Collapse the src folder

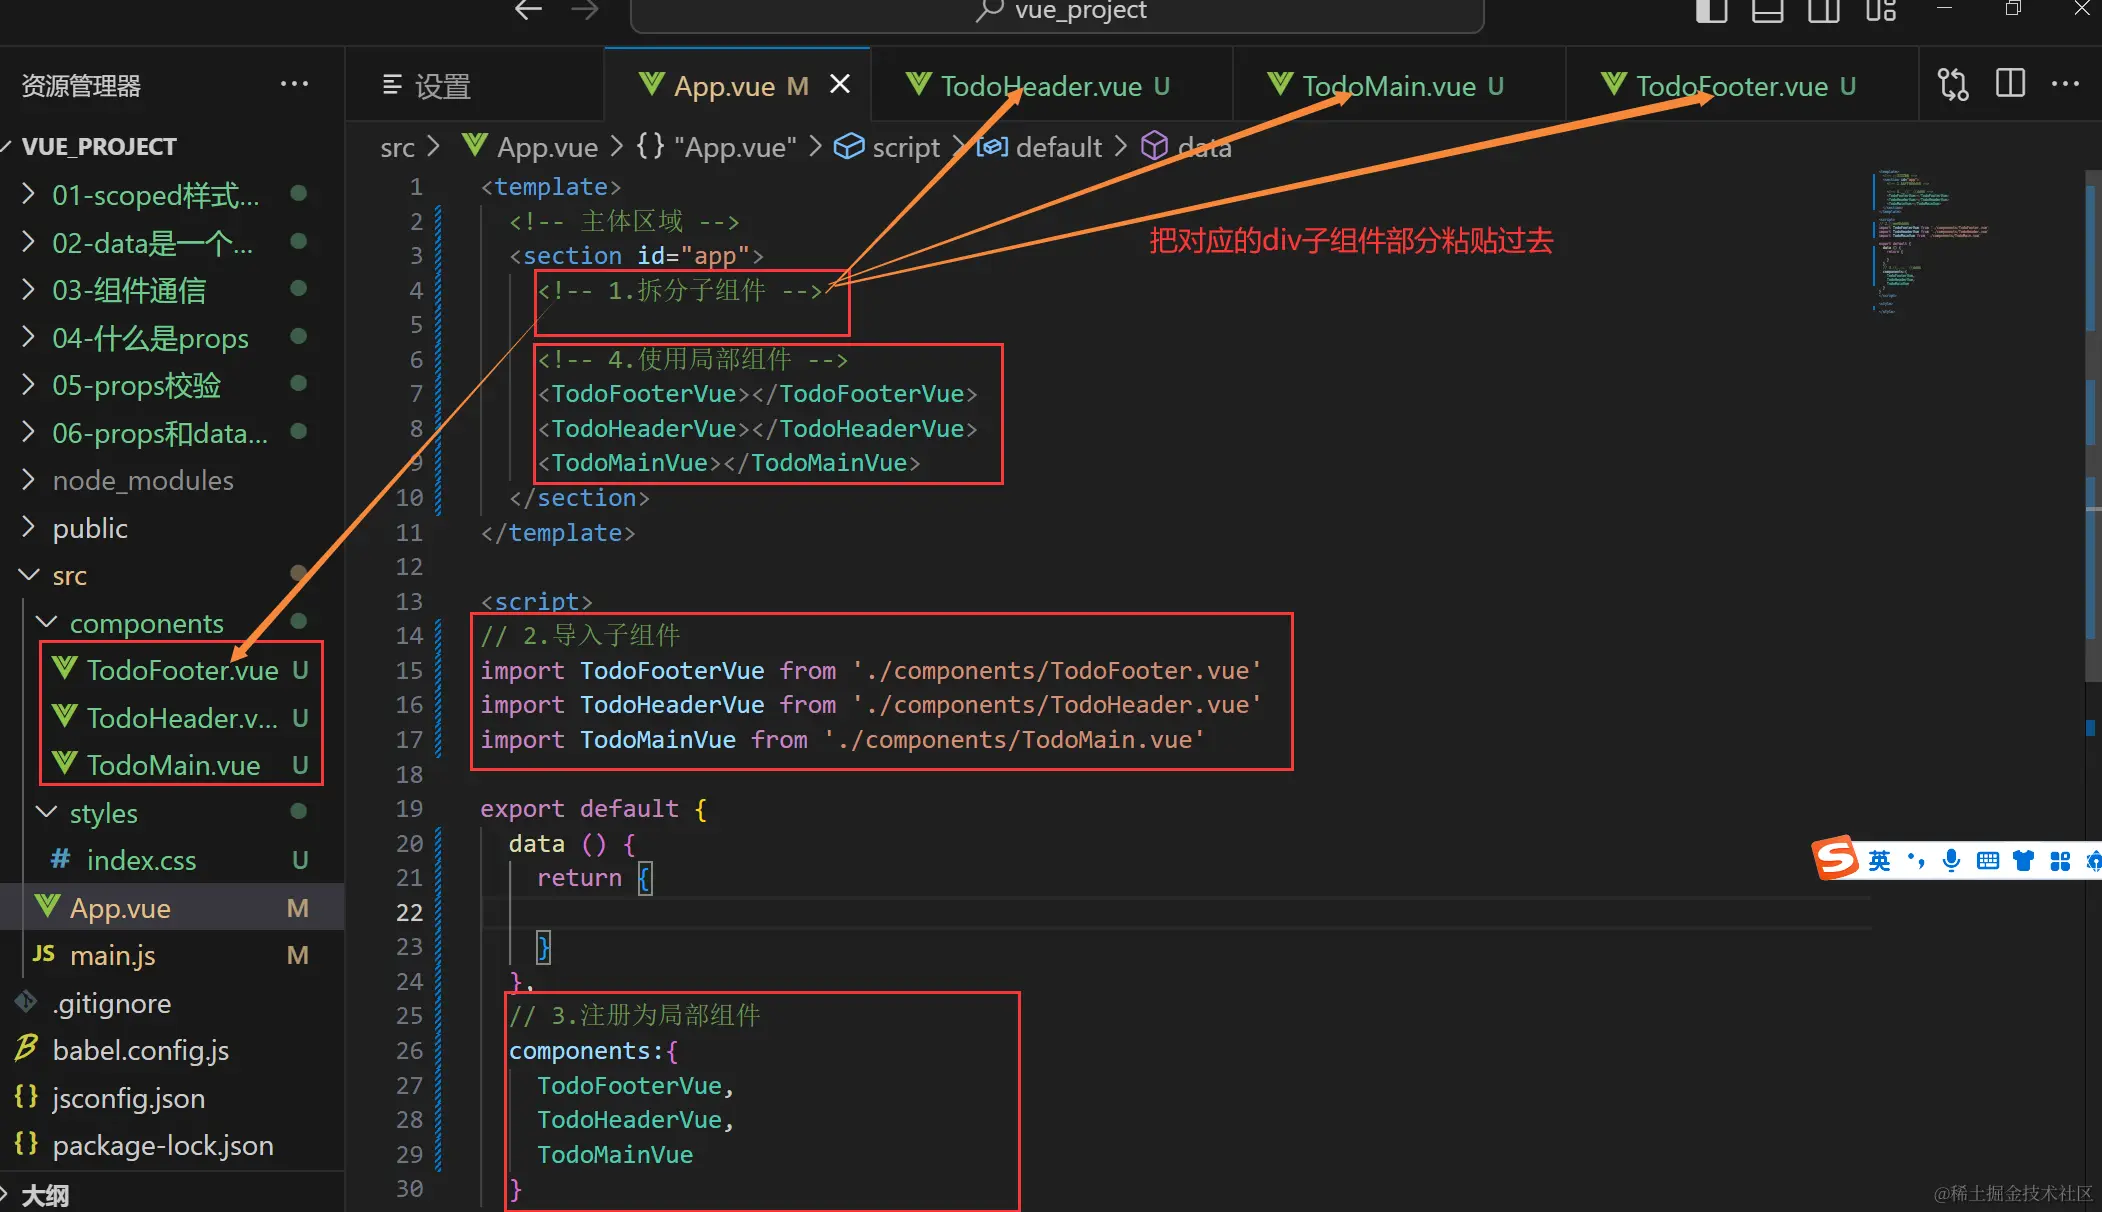(x=172, y=575)
